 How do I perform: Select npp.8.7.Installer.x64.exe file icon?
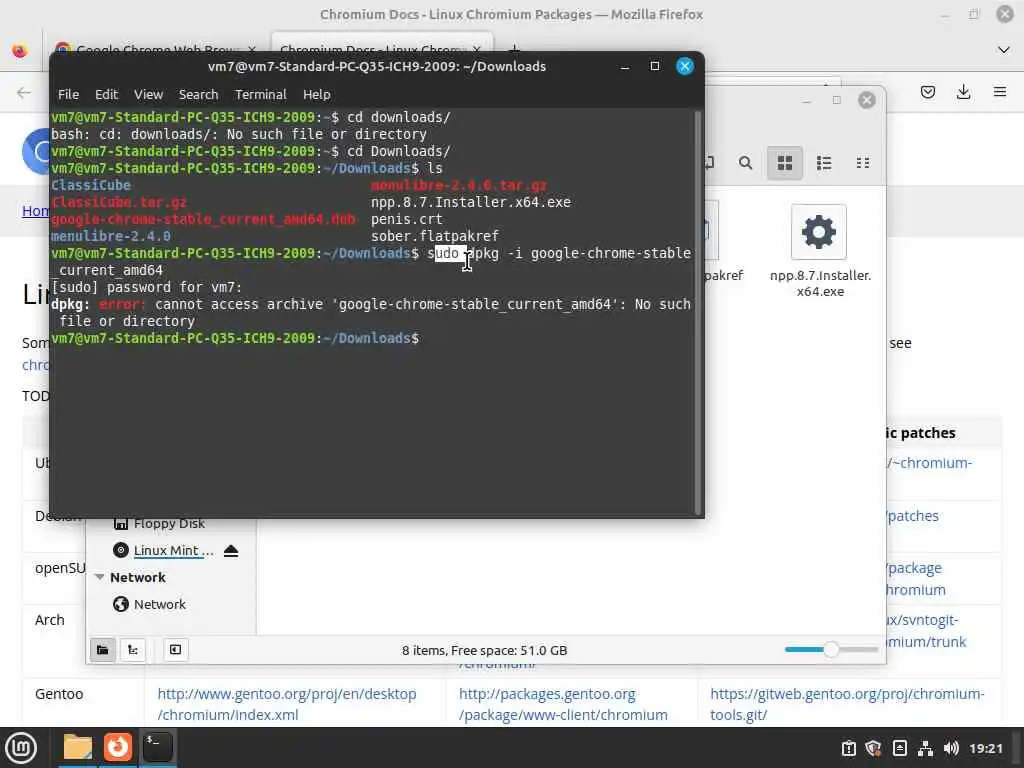coord(819,232)
